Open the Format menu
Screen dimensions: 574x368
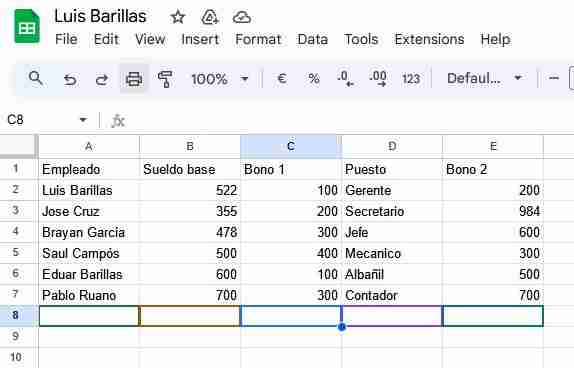point(258,39)
